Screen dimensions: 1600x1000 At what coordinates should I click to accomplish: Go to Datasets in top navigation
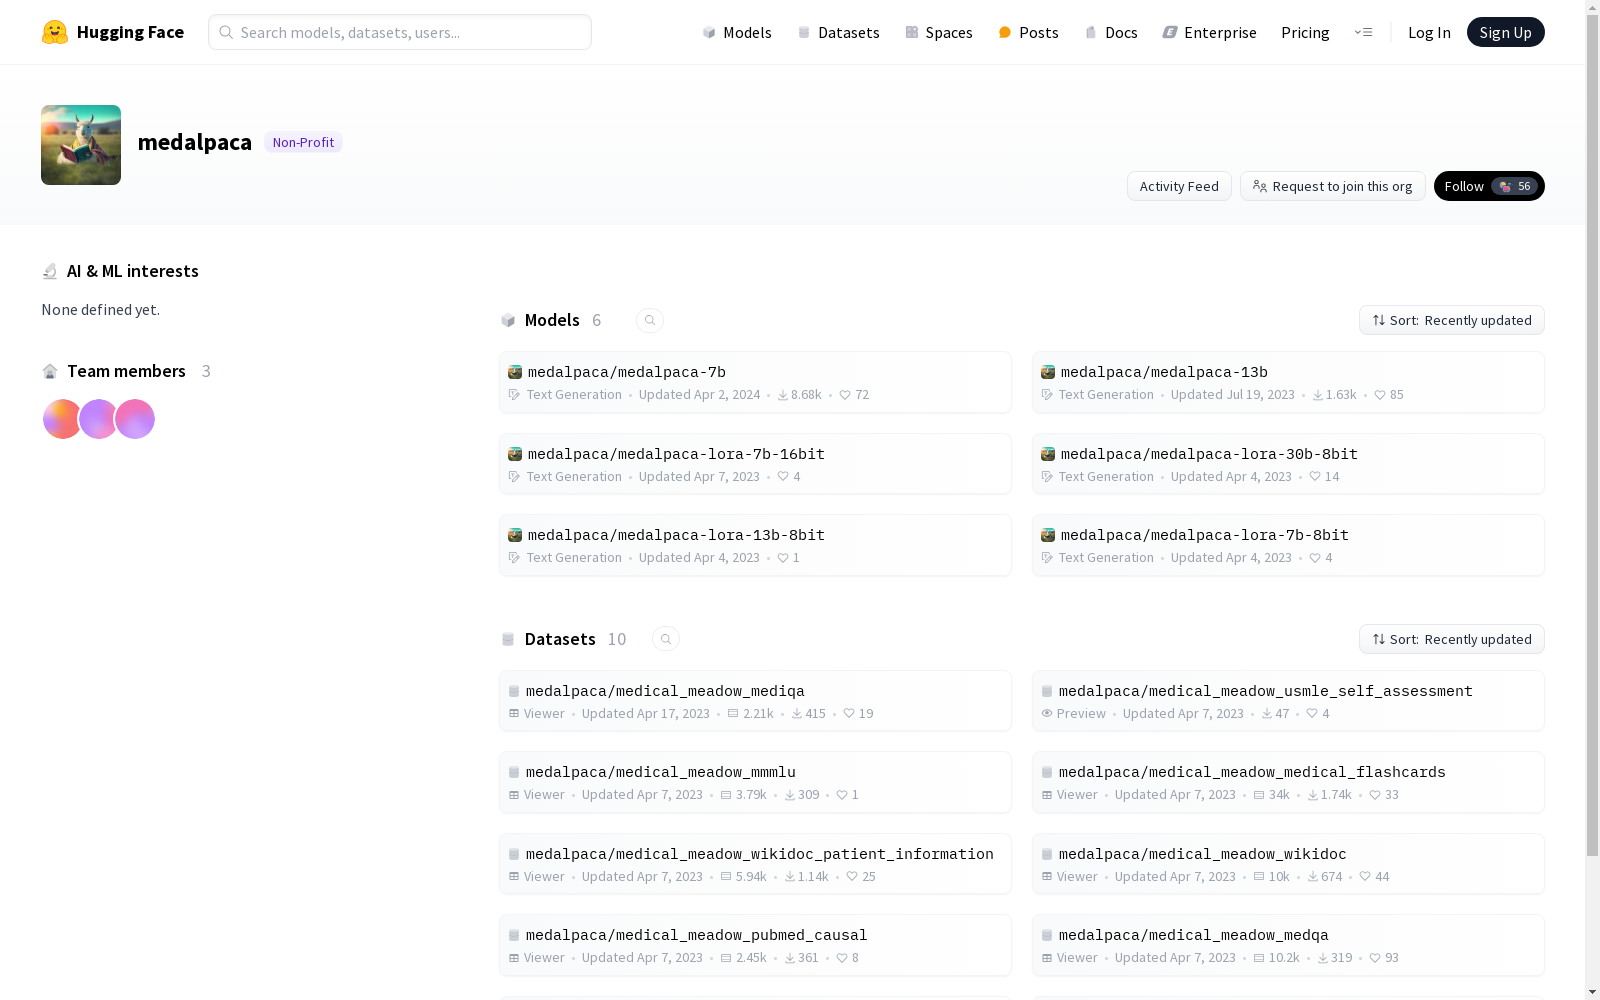(838, 32)
